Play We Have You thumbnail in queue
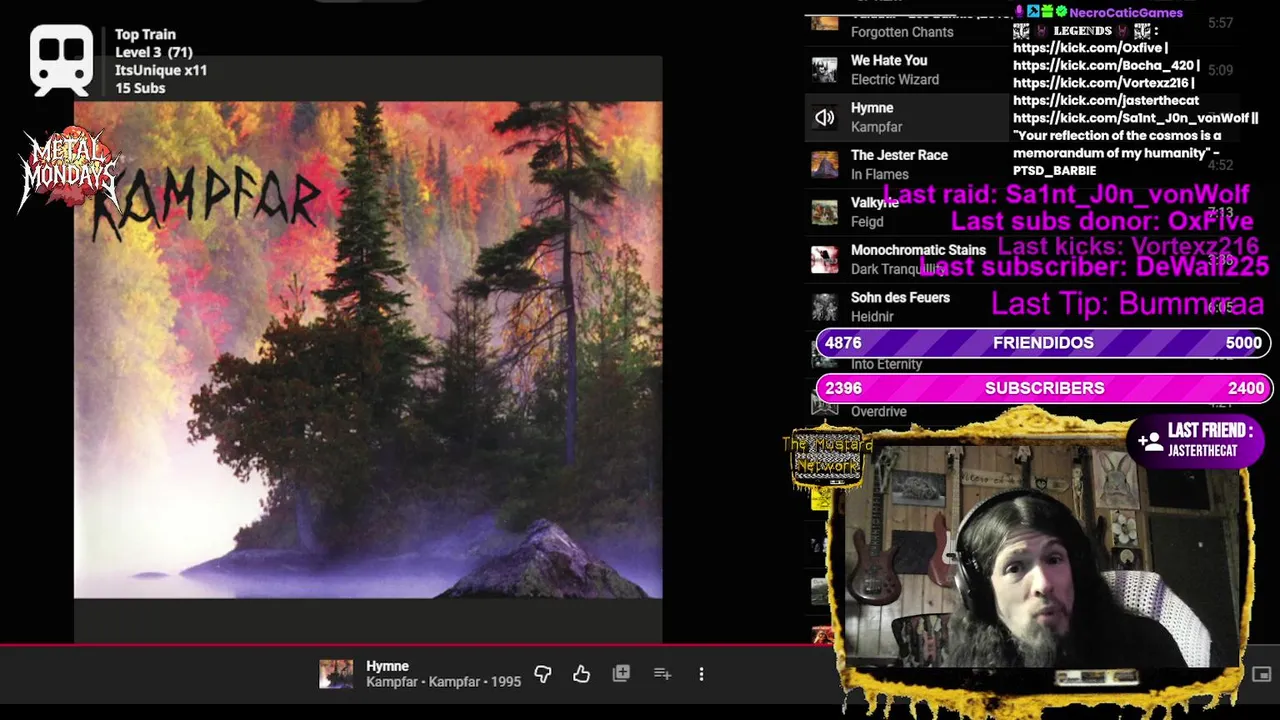 click(824, 69)
